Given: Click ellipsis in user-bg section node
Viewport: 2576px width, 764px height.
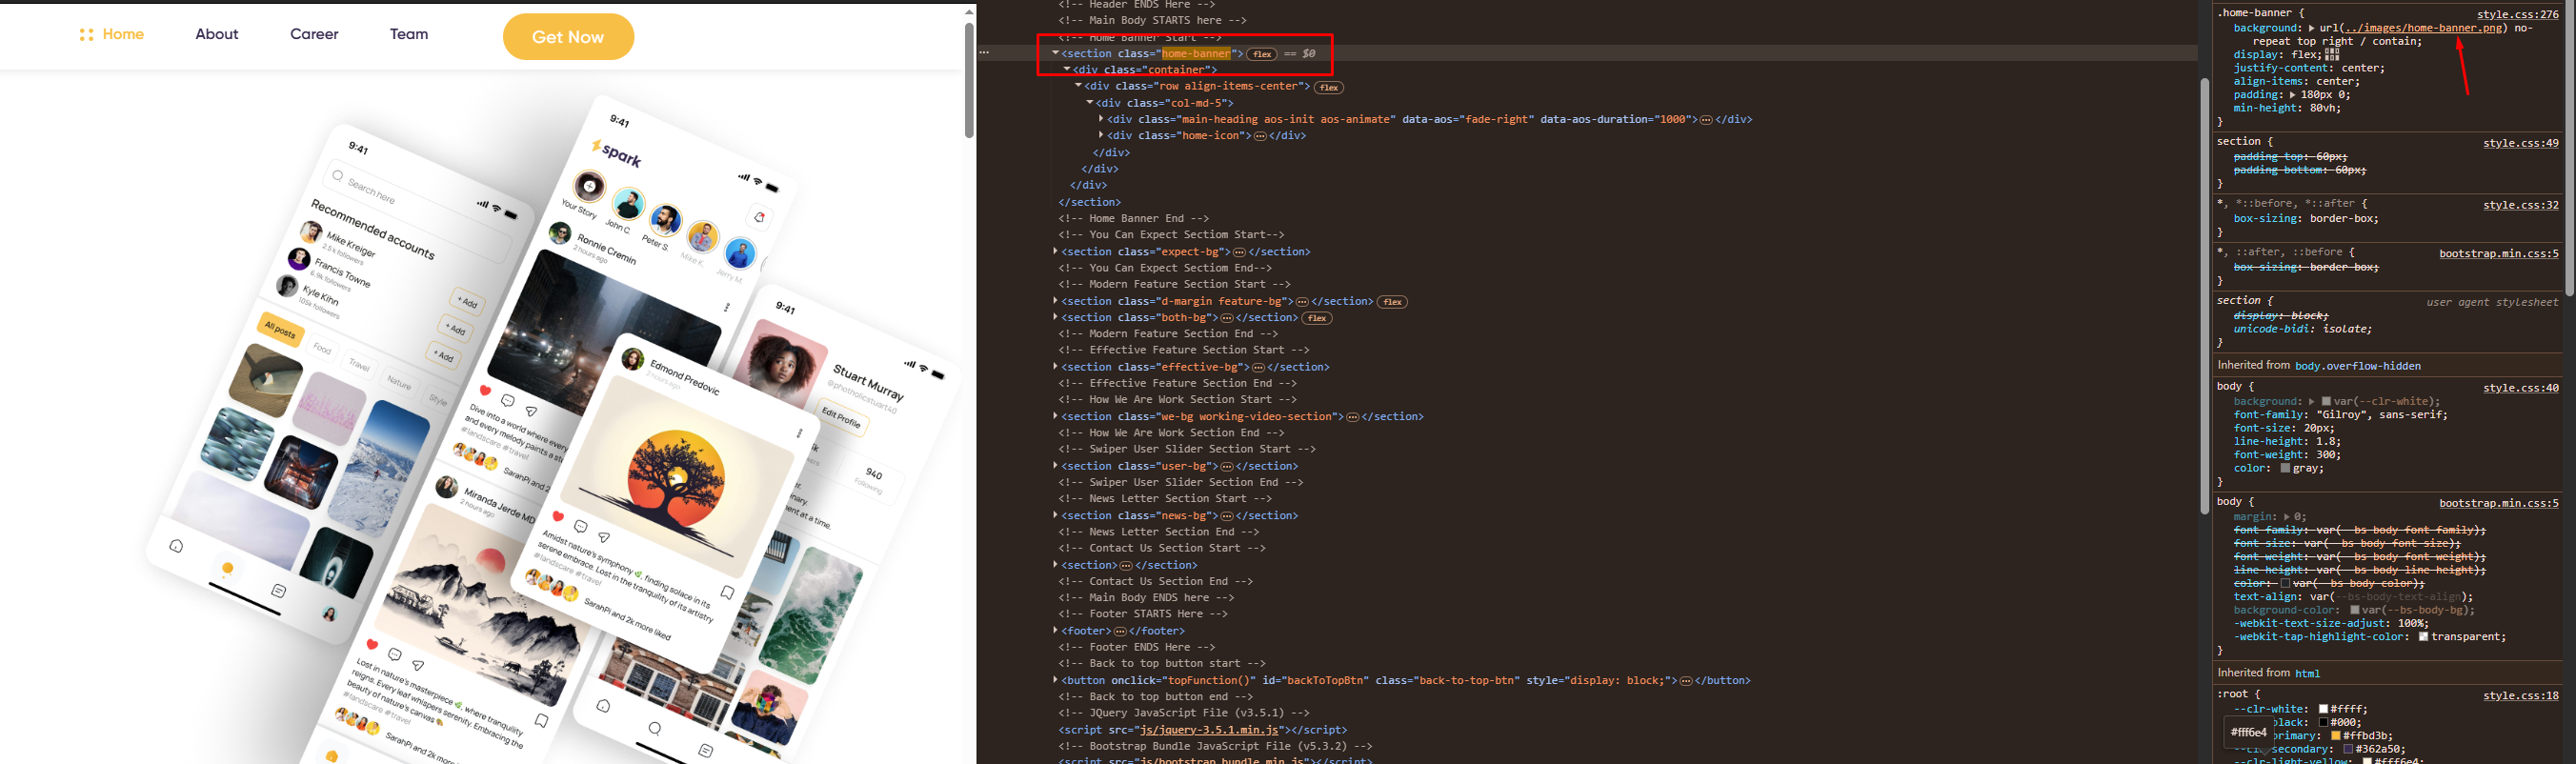Looking at the screenshot, I should pos(1227,467).
